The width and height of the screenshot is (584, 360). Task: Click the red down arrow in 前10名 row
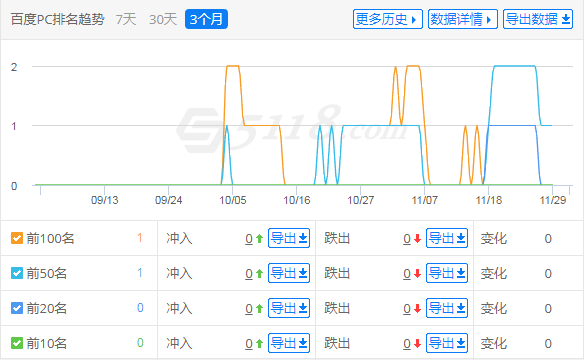418,343
